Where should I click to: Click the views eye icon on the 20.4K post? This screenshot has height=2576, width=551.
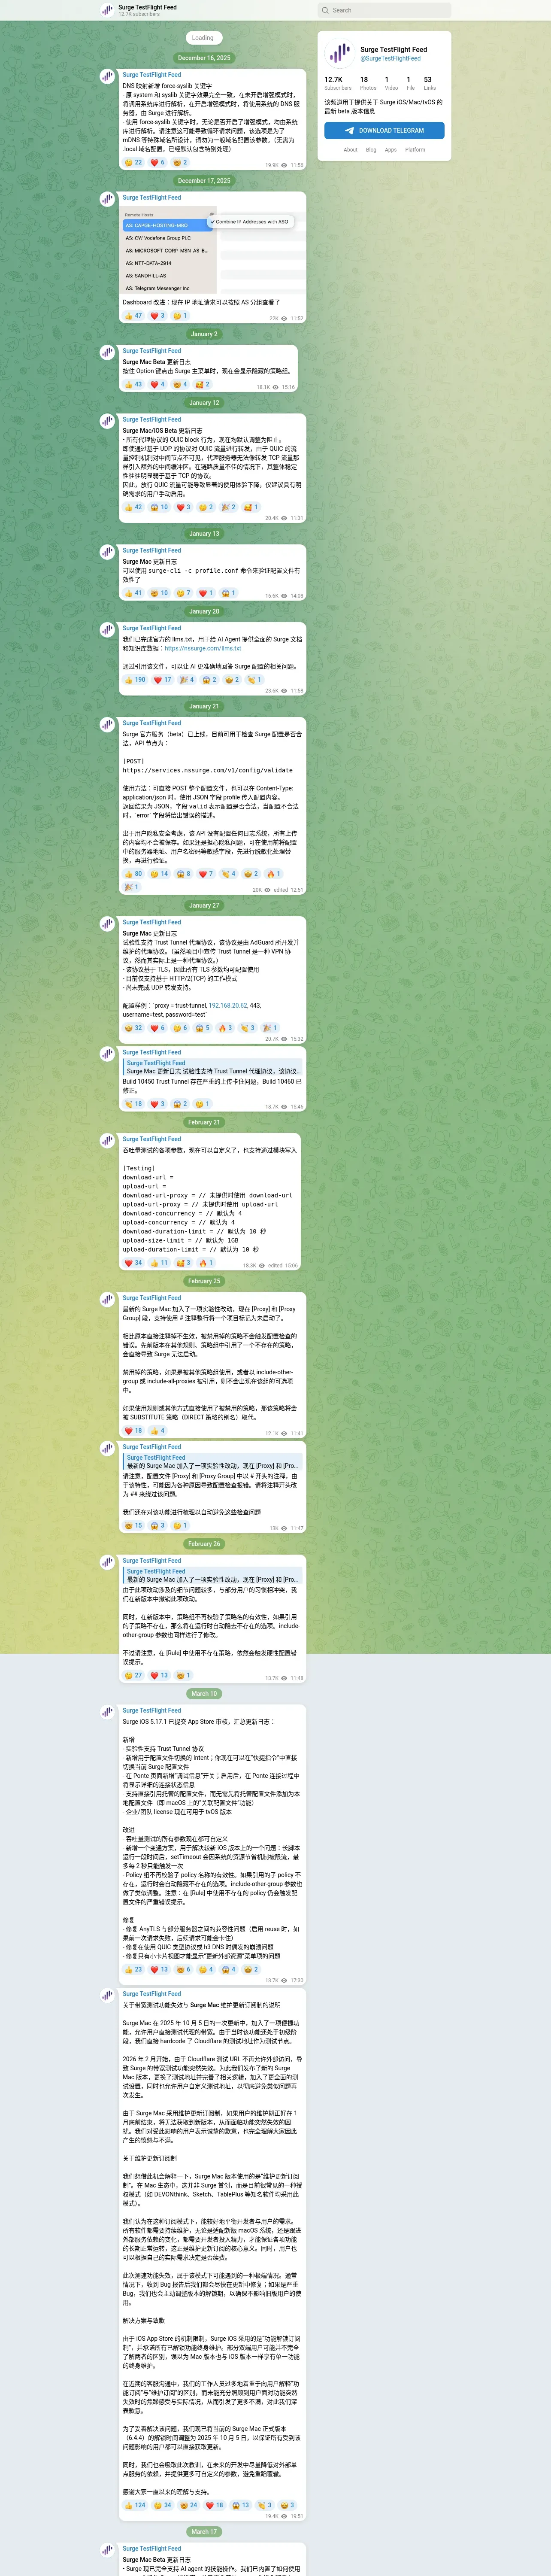click(x=284, y=518)
